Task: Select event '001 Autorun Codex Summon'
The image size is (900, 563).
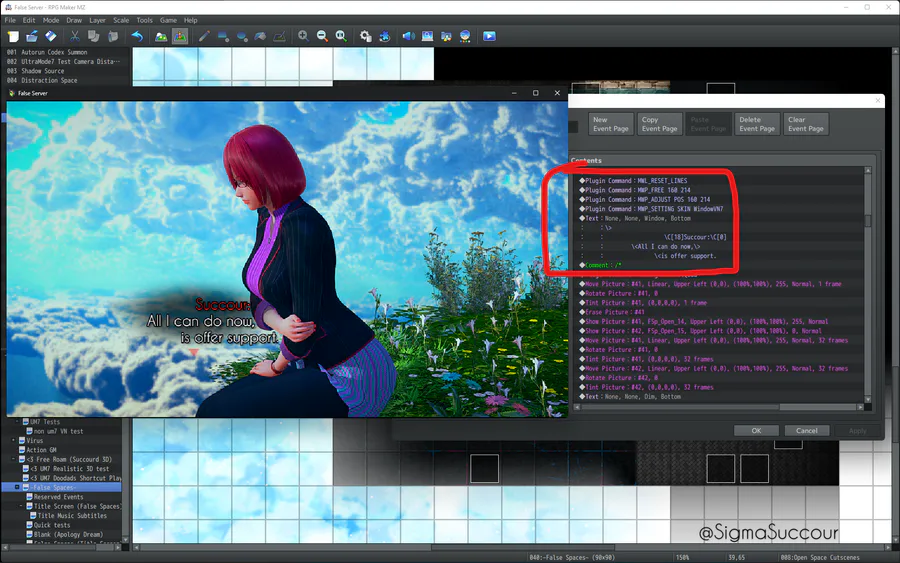Action: (x=47, y=52)
